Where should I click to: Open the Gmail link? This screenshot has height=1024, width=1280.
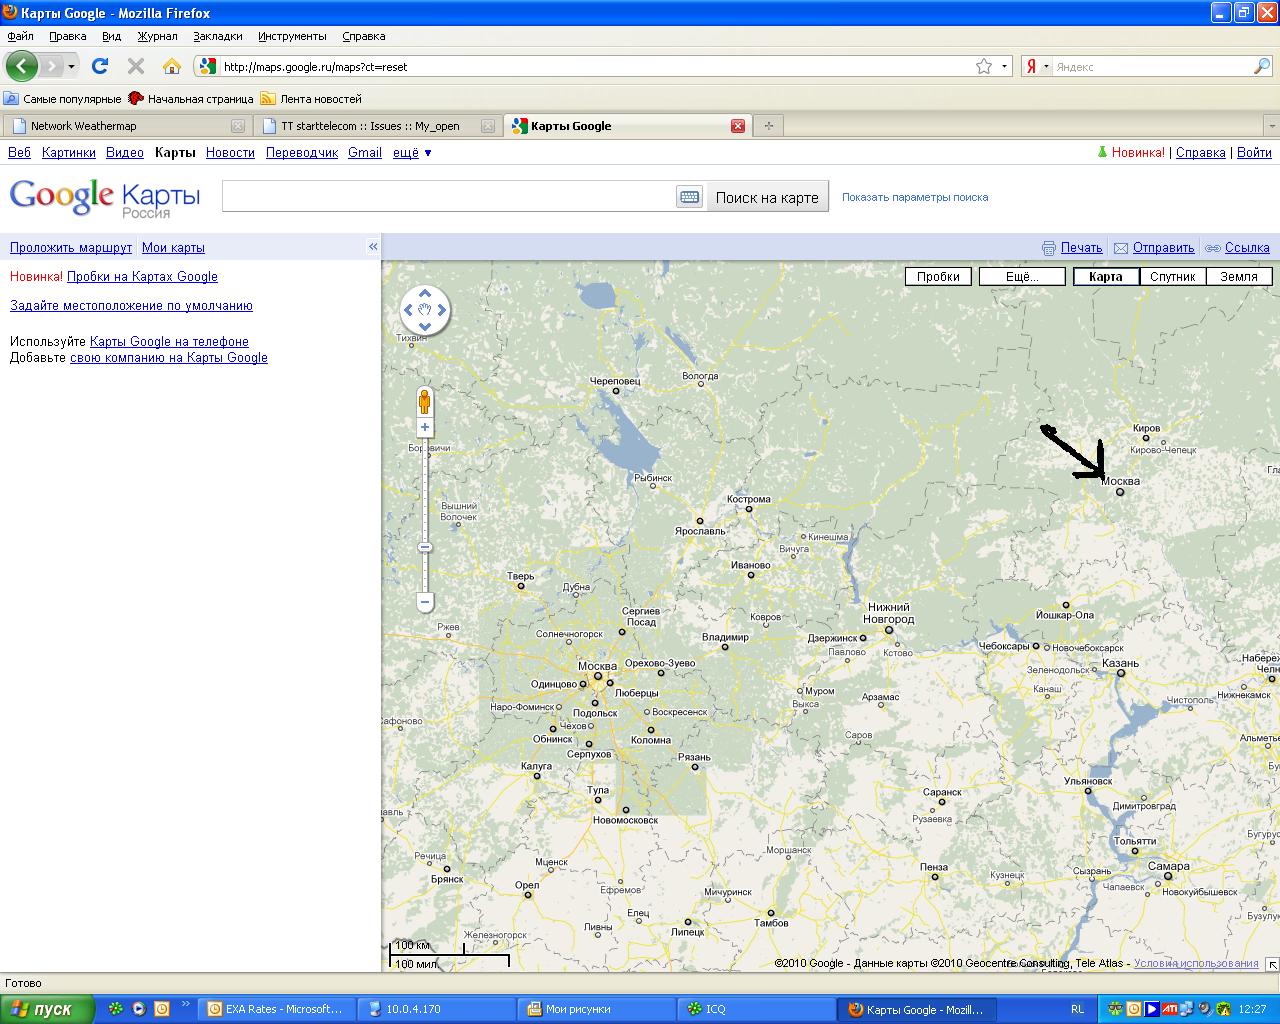(365, 153)
